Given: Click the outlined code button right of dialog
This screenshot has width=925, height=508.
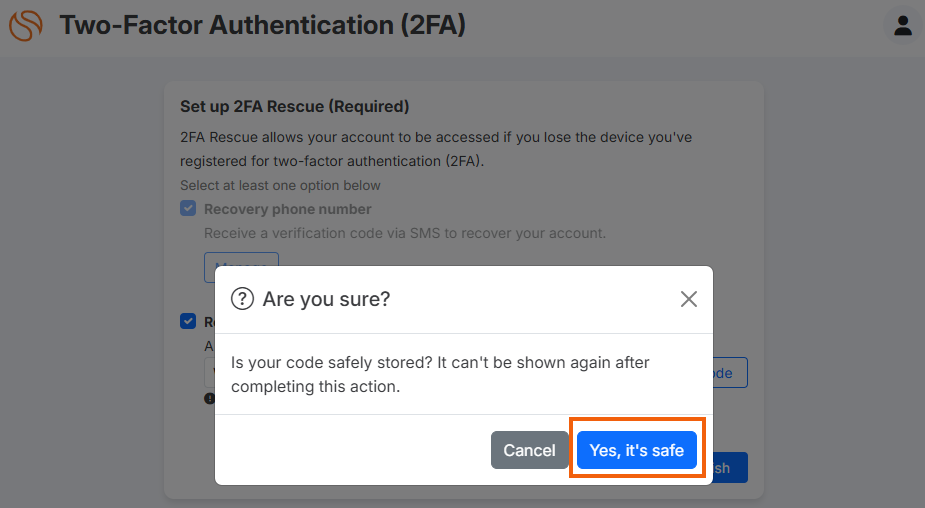Looking at the screenshot, I should tap(730, 373).
